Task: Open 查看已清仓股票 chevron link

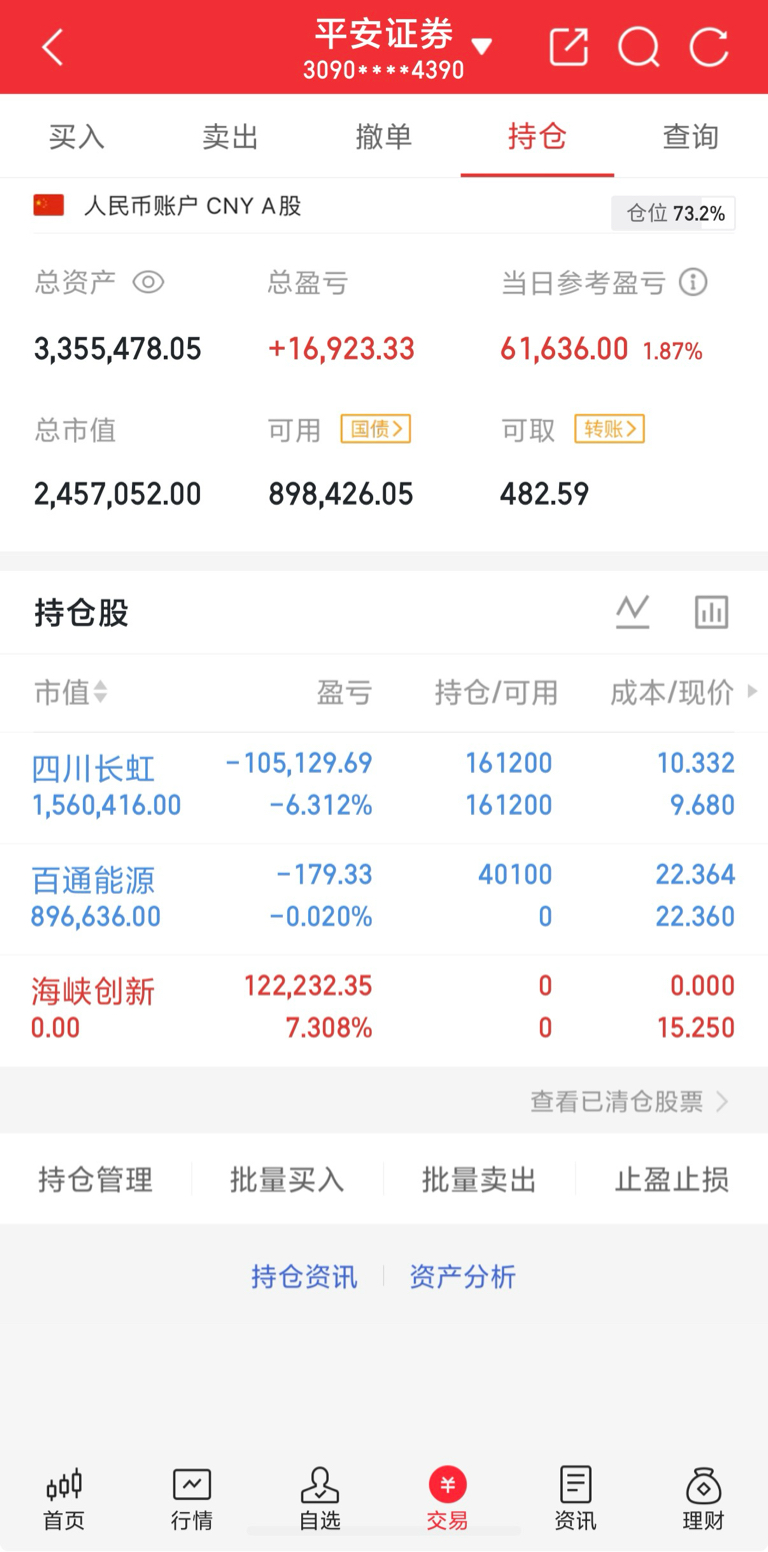Action: pos(630,1101)
